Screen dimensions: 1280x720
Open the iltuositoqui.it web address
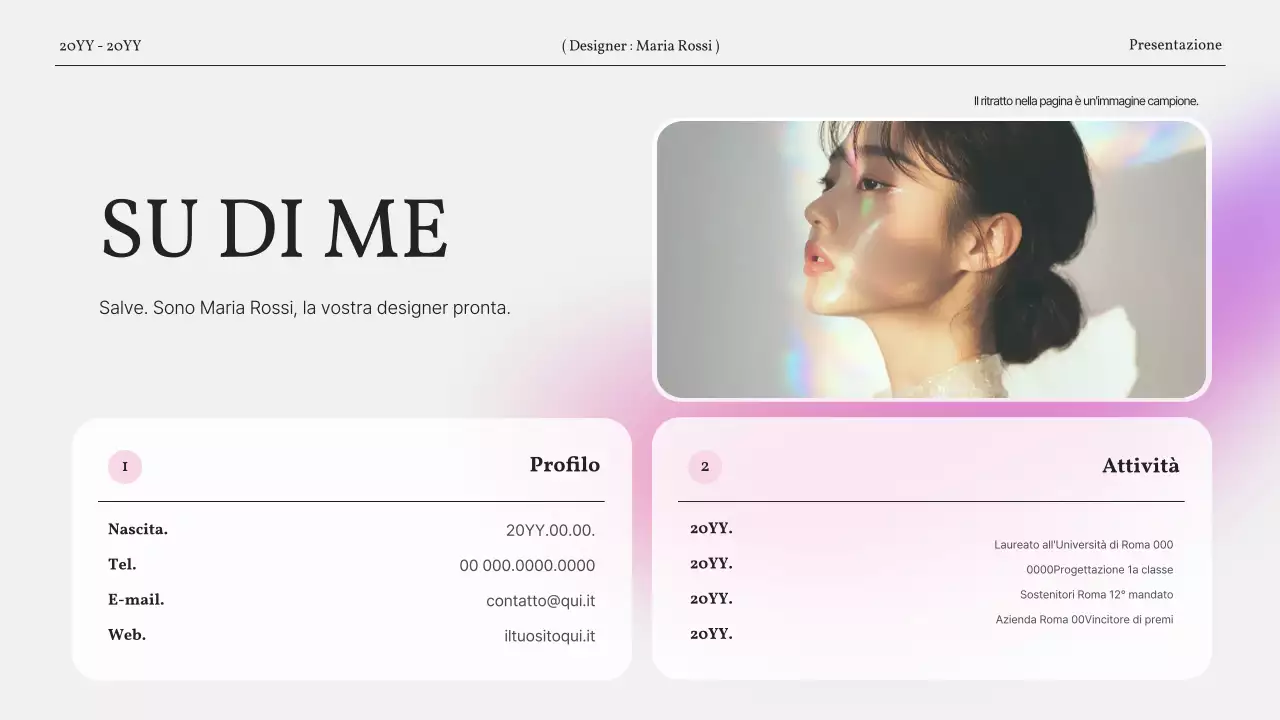[x=550, y=636]
